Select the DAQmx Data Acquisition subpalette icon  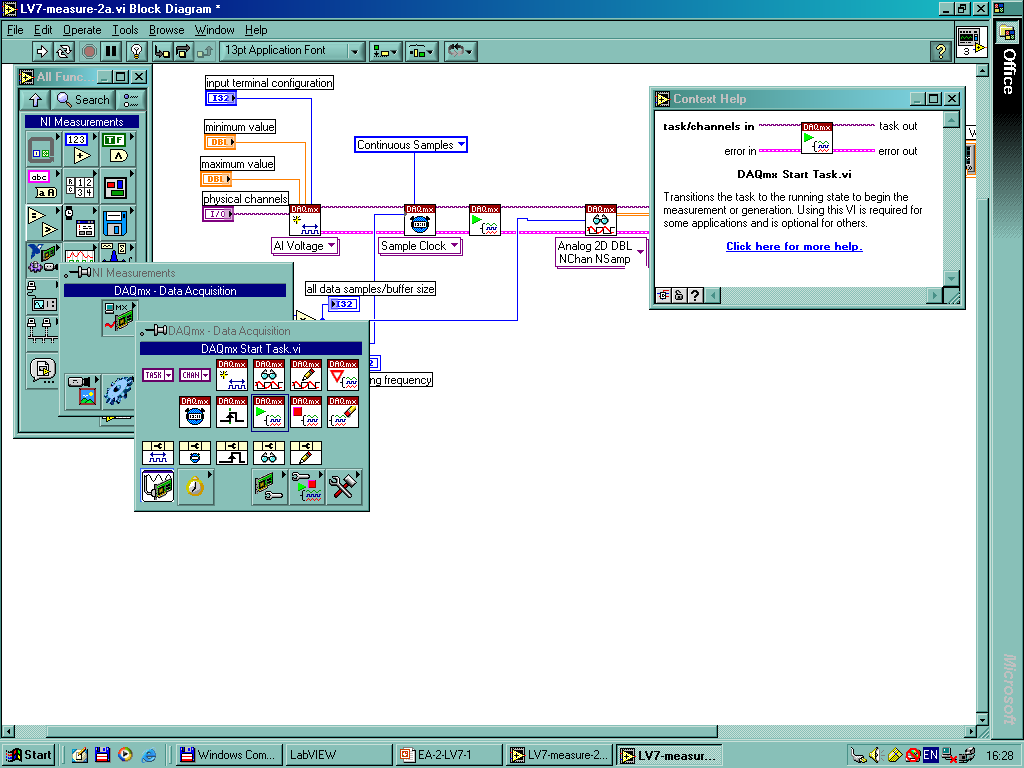coord(120,317)
